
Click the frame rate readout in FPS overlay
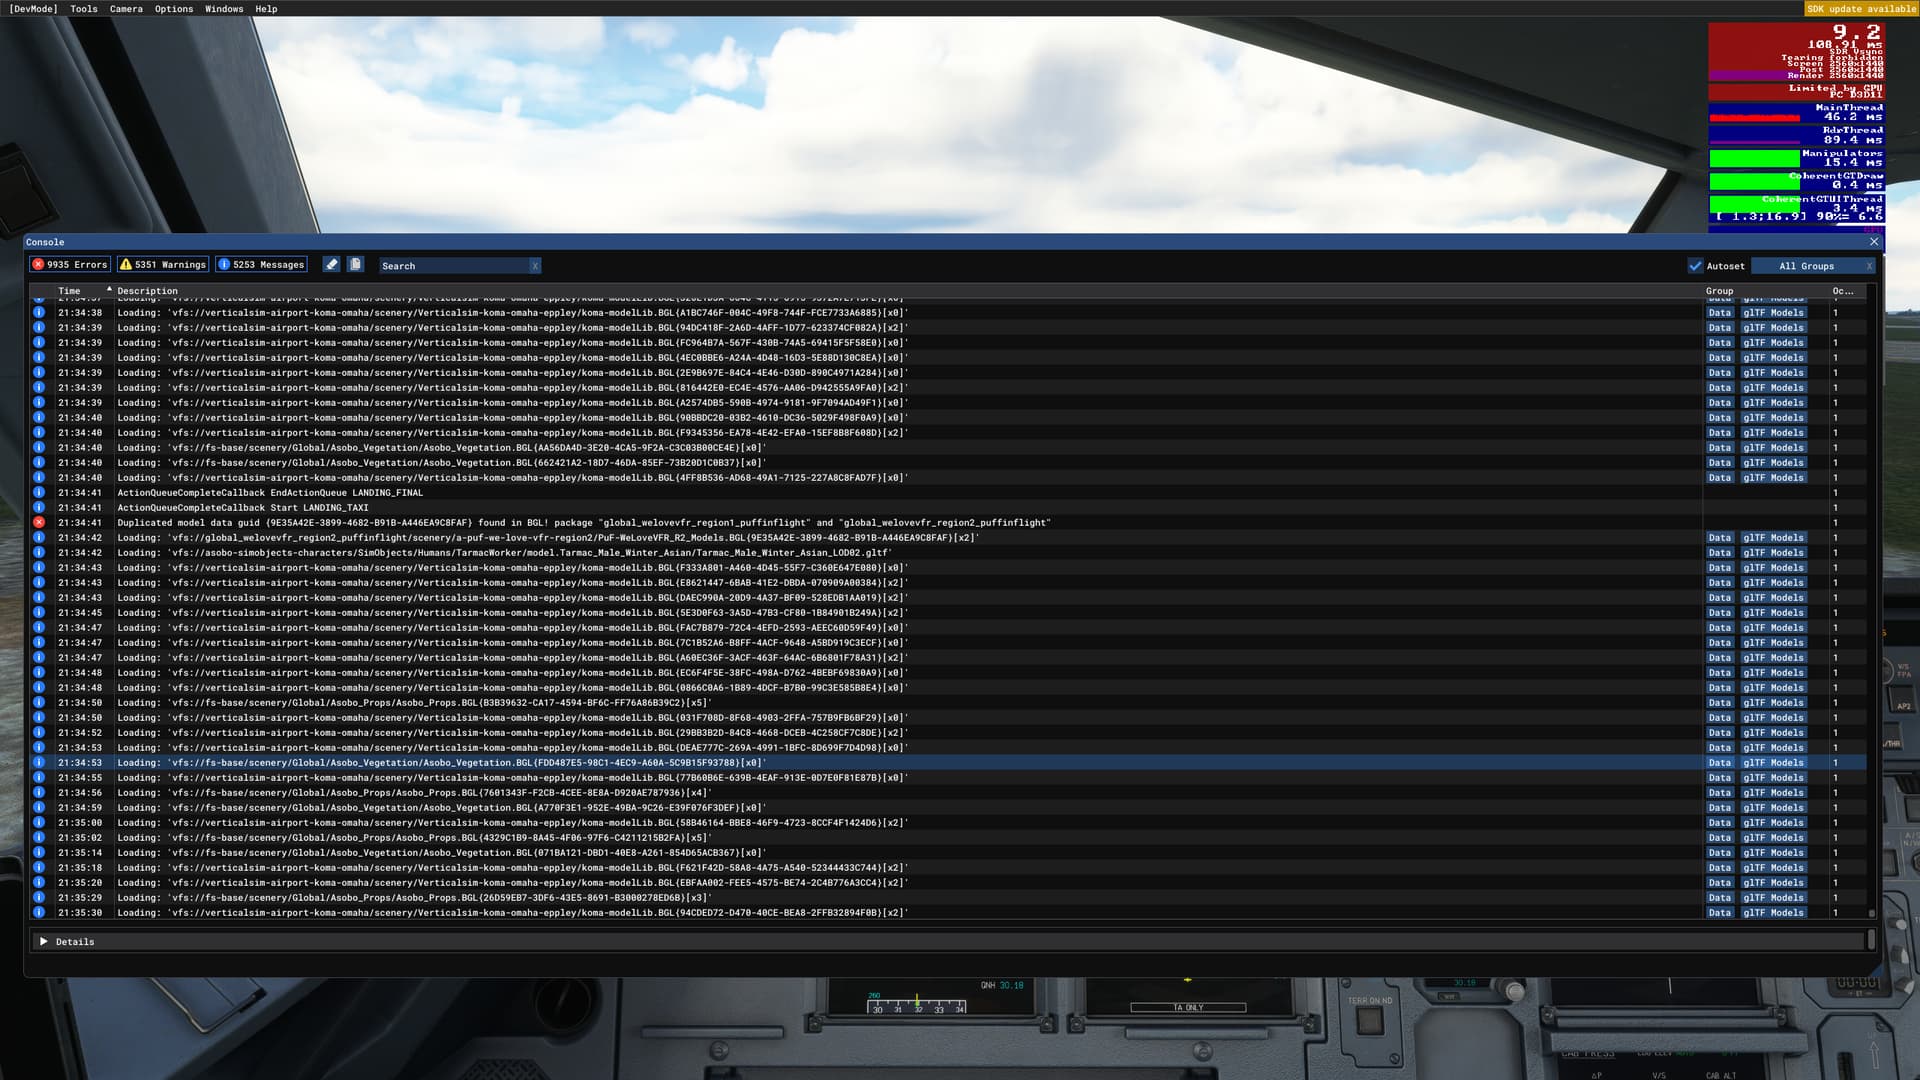tap(1856, 32)
